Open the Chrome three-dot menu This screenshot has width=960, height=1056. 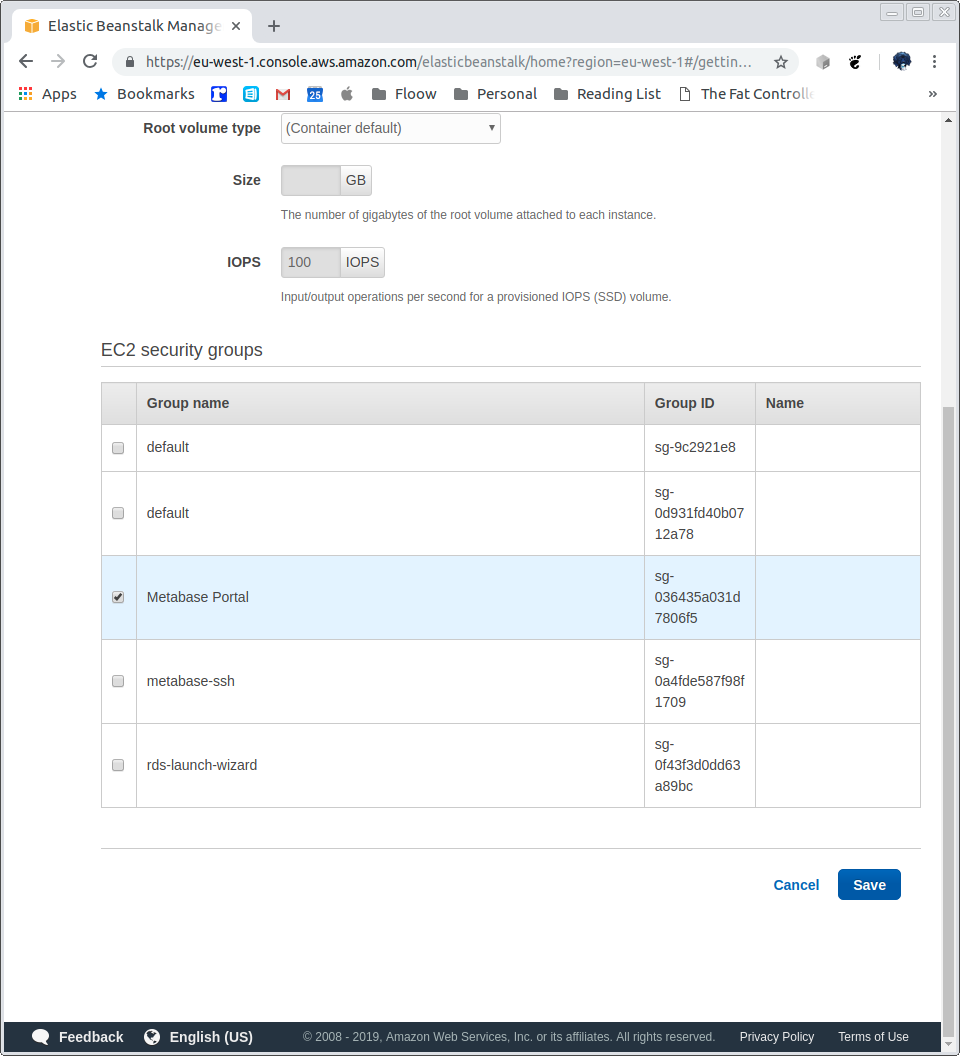(x=934, y=61)
